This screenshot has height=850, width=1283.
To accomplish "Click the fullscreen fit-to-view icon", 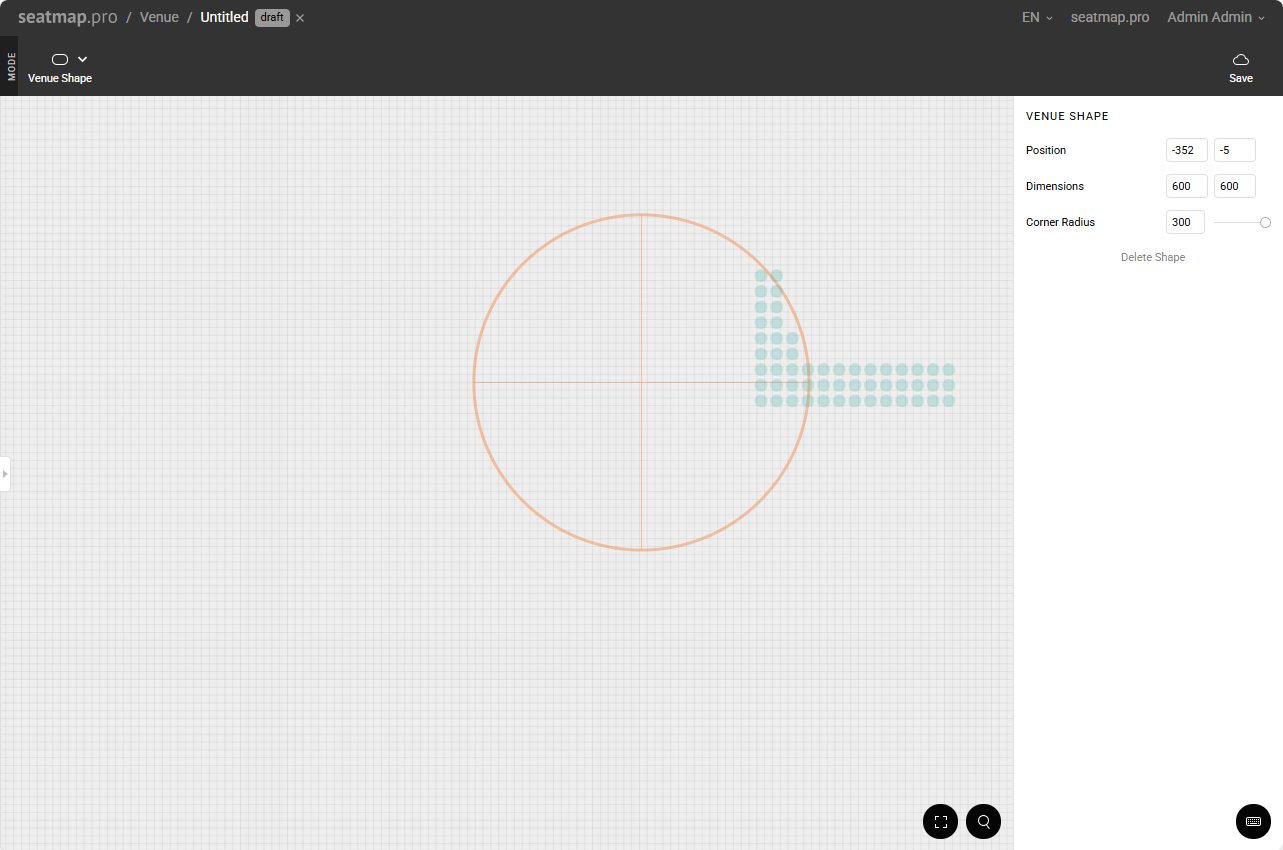I will [x=940, y=822].
